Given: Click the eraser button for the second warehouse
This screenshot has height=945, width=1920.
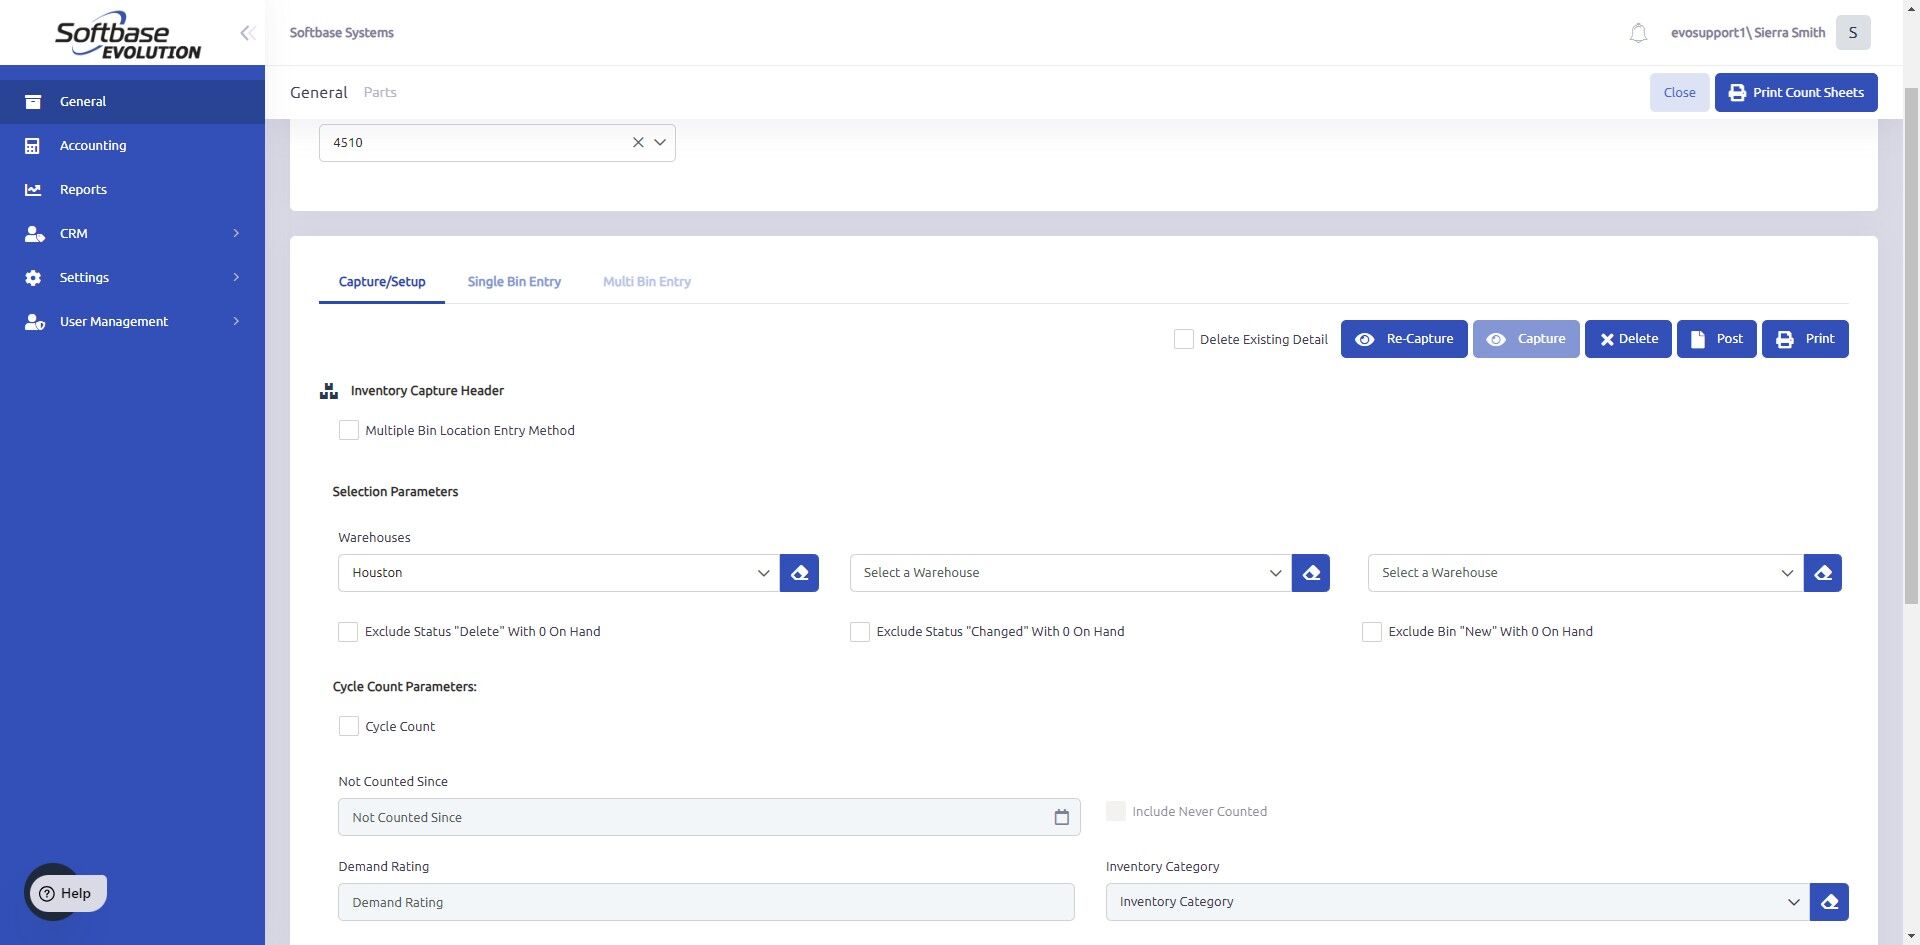Looking at the screenshot, I should click(x=1311, y=573).
